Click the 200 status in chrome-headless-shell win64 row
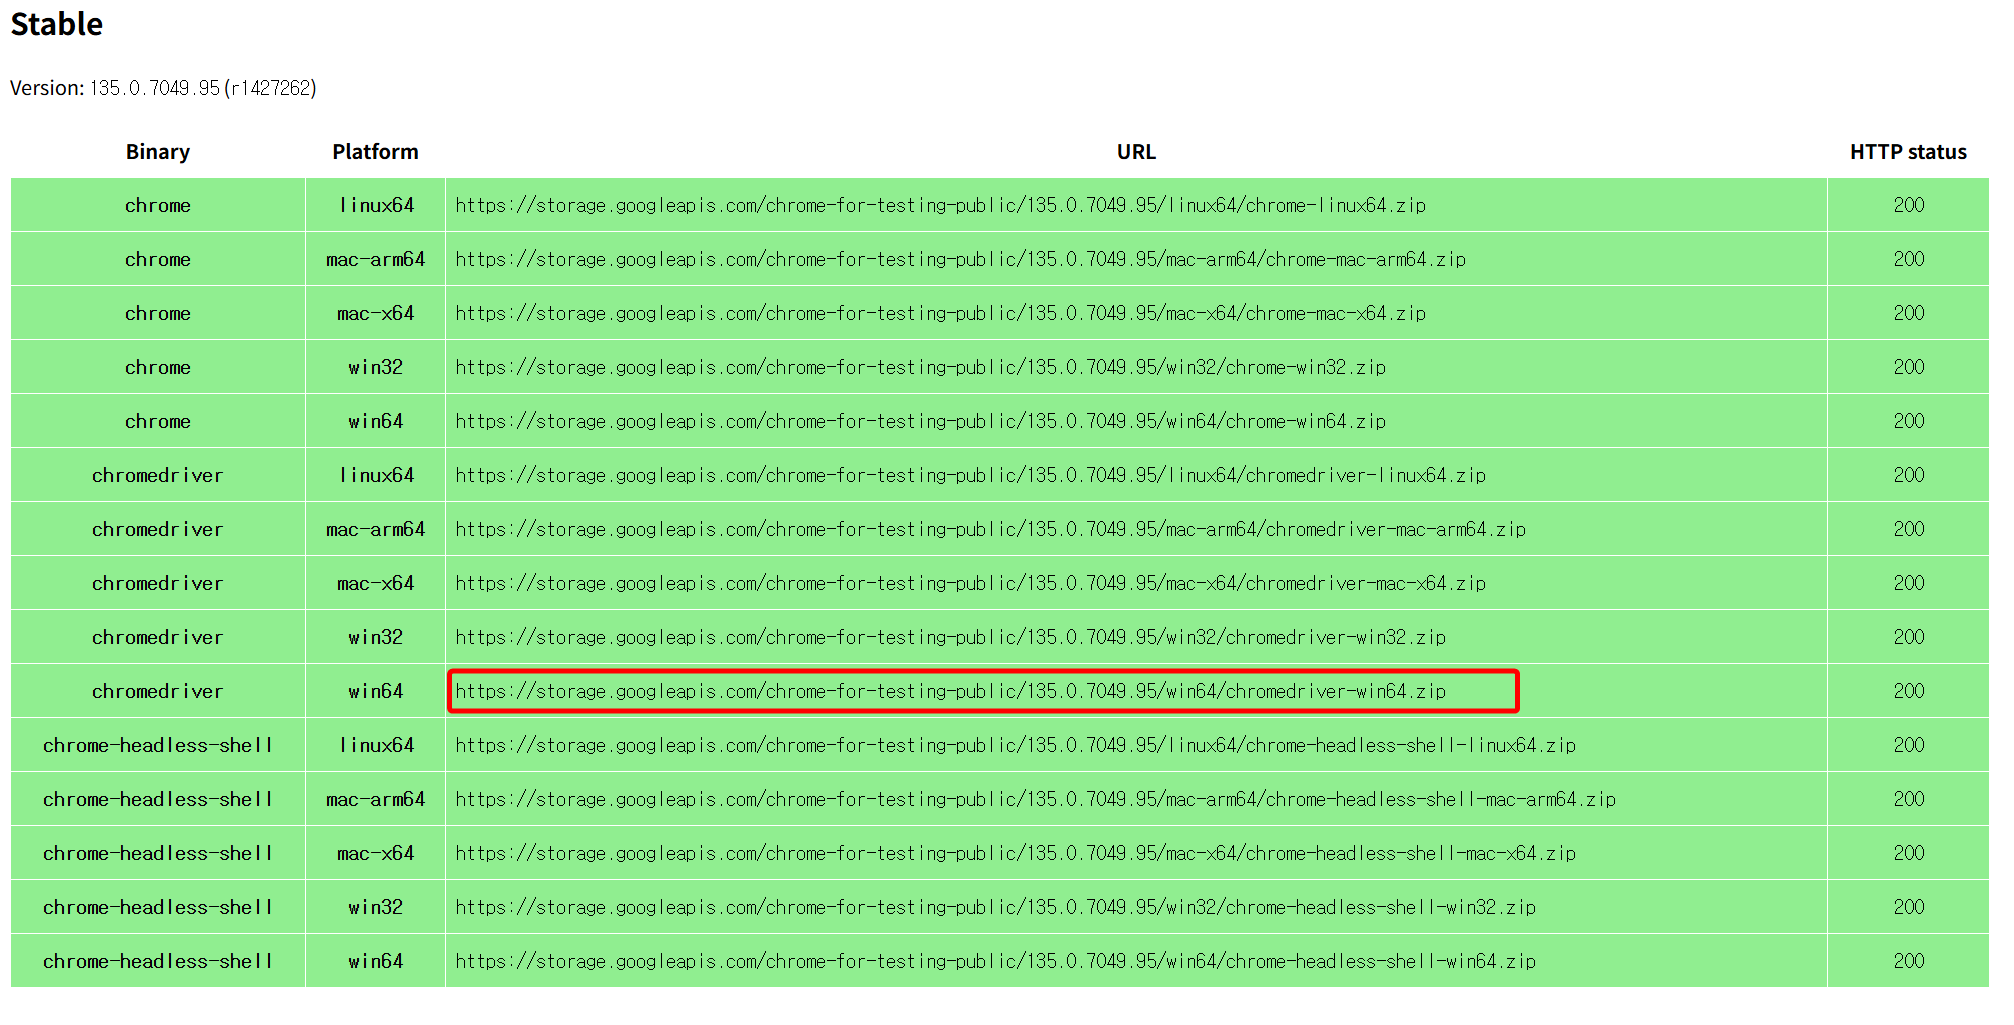 coord(1908,961)
